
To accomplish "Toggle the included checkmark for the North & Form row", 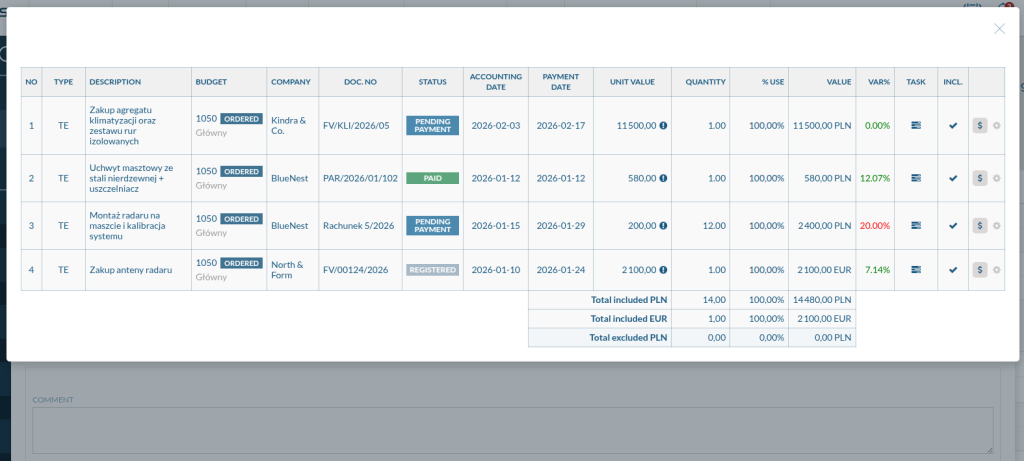I will (953, 270).
